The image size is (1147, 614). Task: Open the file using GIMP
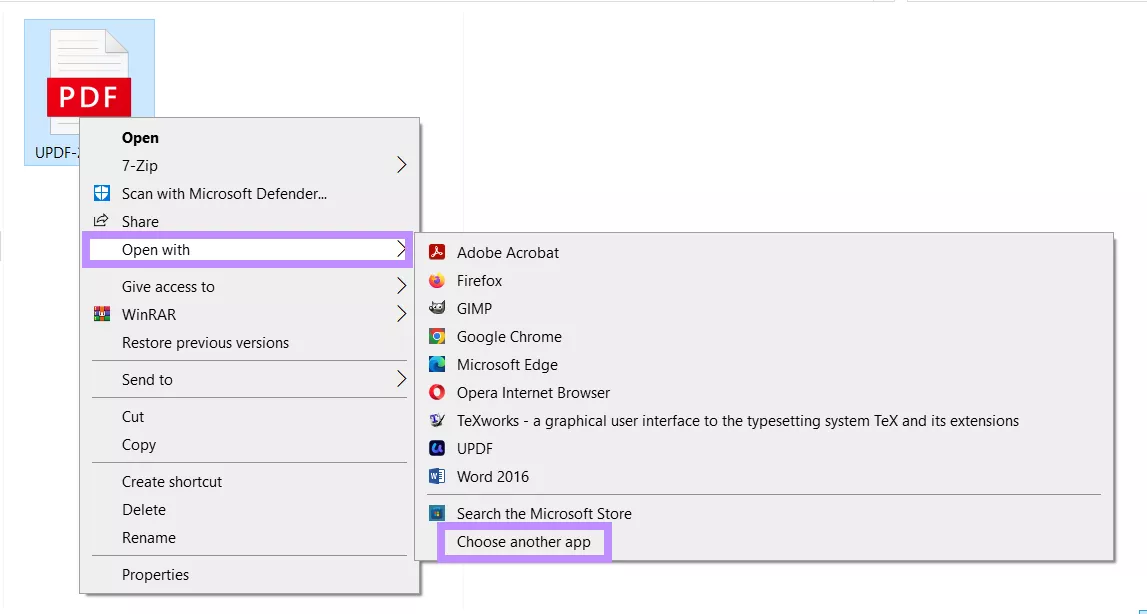[474, 308]
